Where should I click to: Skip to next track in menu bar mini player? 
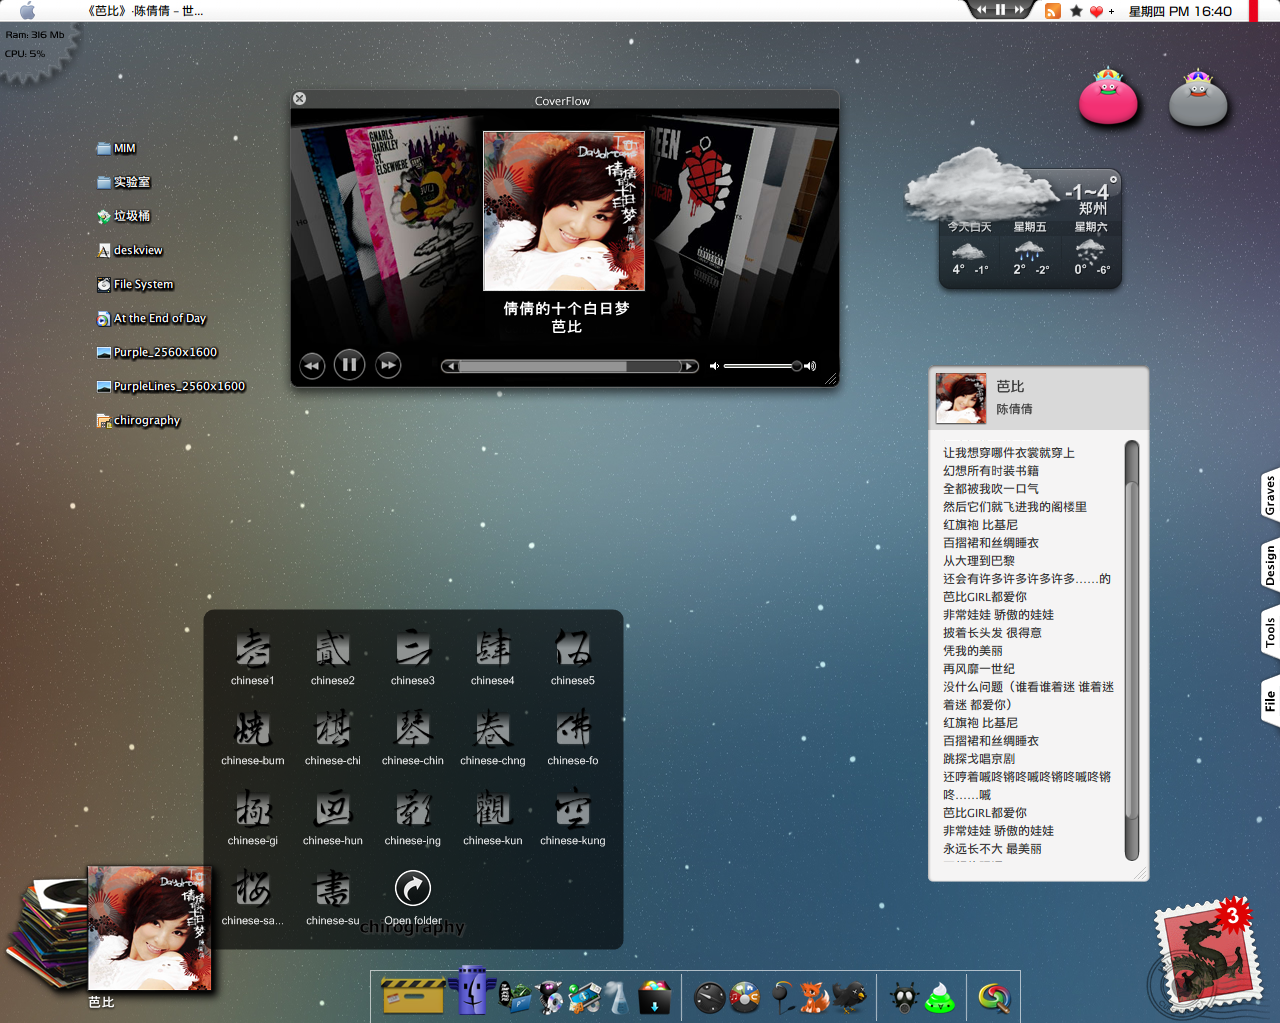tap(1019, 9)
